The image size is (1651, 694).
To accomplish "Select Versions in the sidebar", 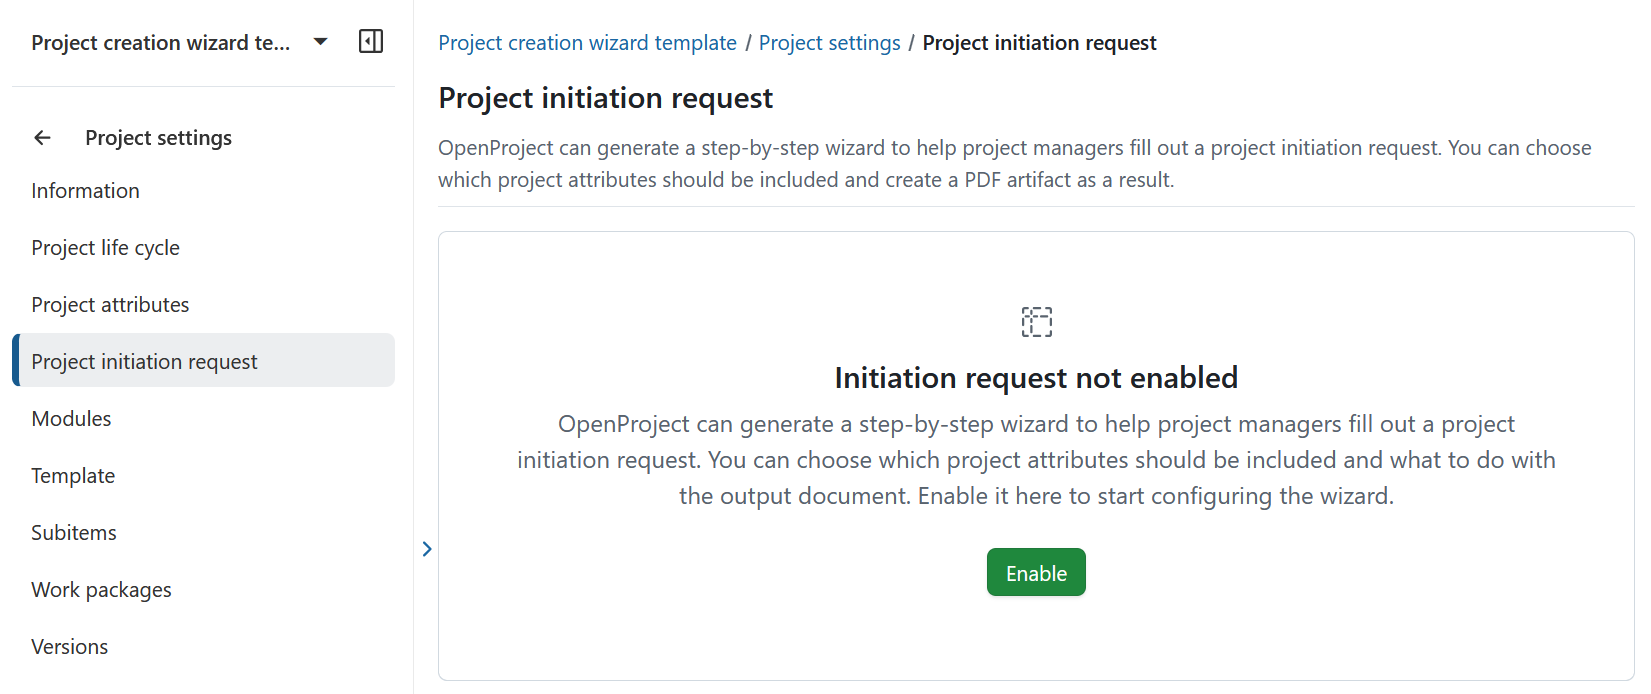I will (x=69, y=646).
